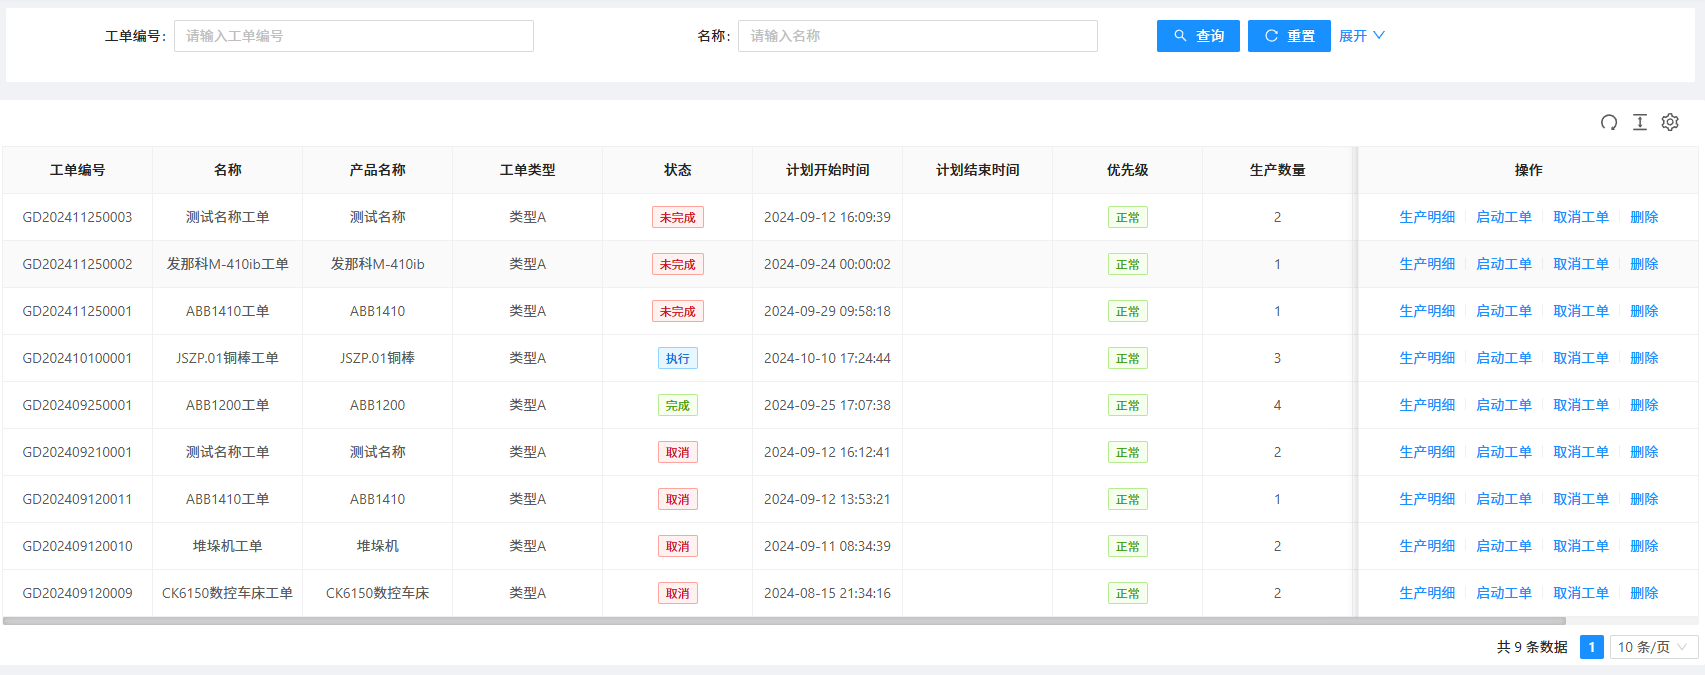This screenshot has width=1705, height=675.
Task: Click 删除 for GD202409250001
Action: (1644, 405)
